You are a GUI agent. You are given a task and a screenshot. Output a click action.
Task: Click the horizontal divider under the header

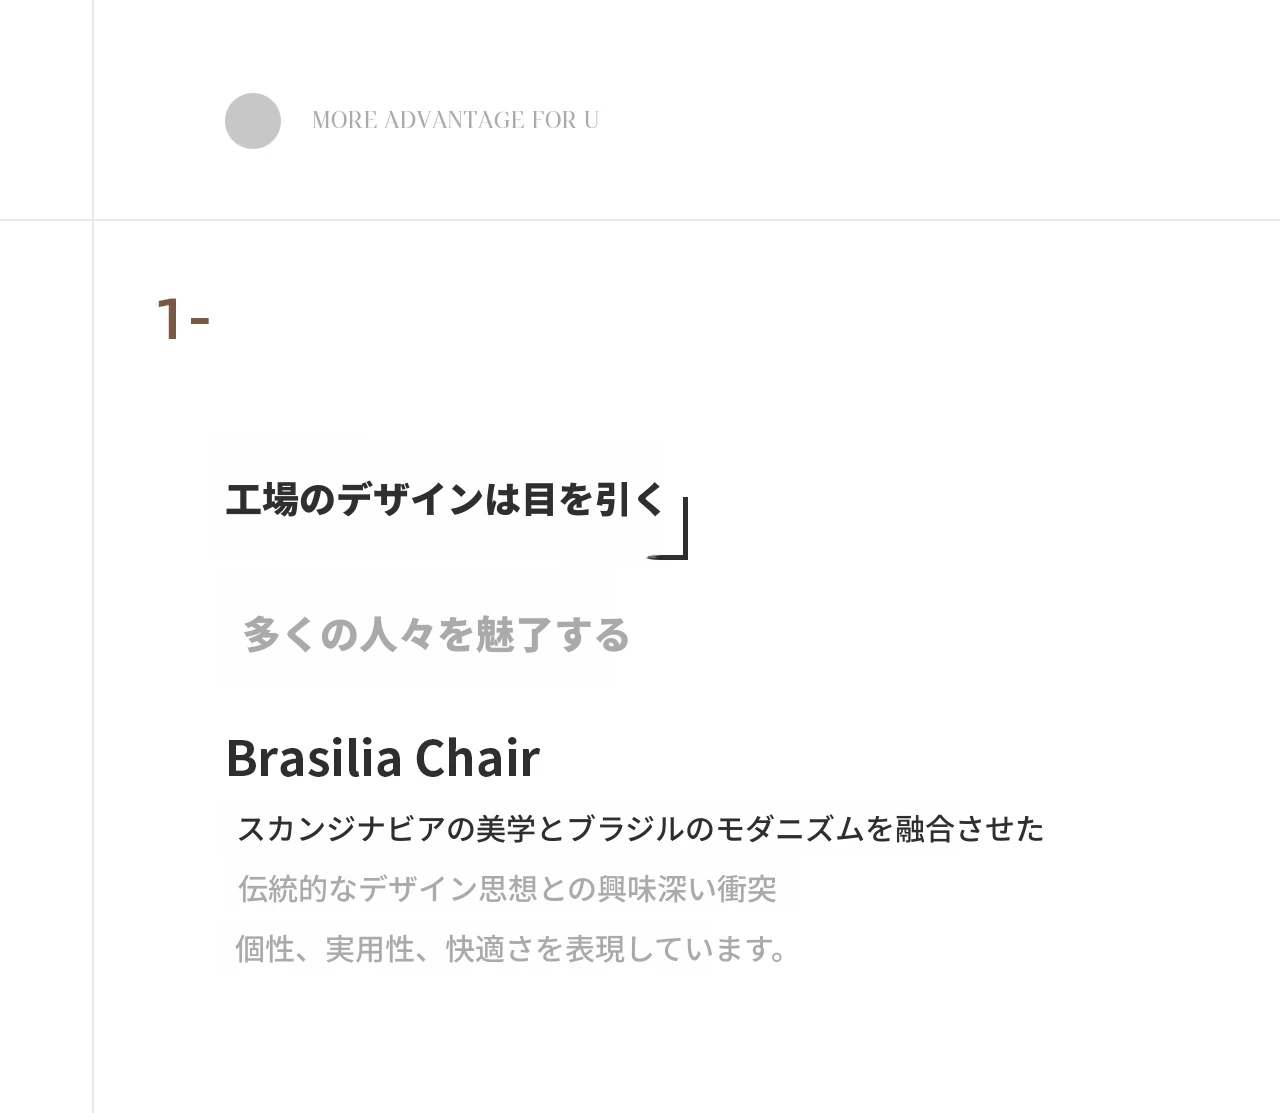coord(640,219)
